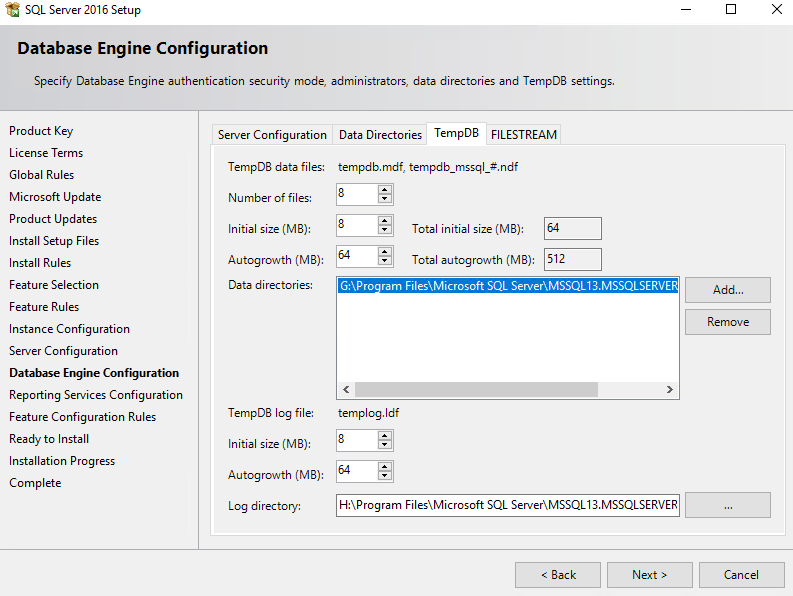Screen dimensions: 793x596
Task: Click the log Initial size input field
Action: coord(357,440)
